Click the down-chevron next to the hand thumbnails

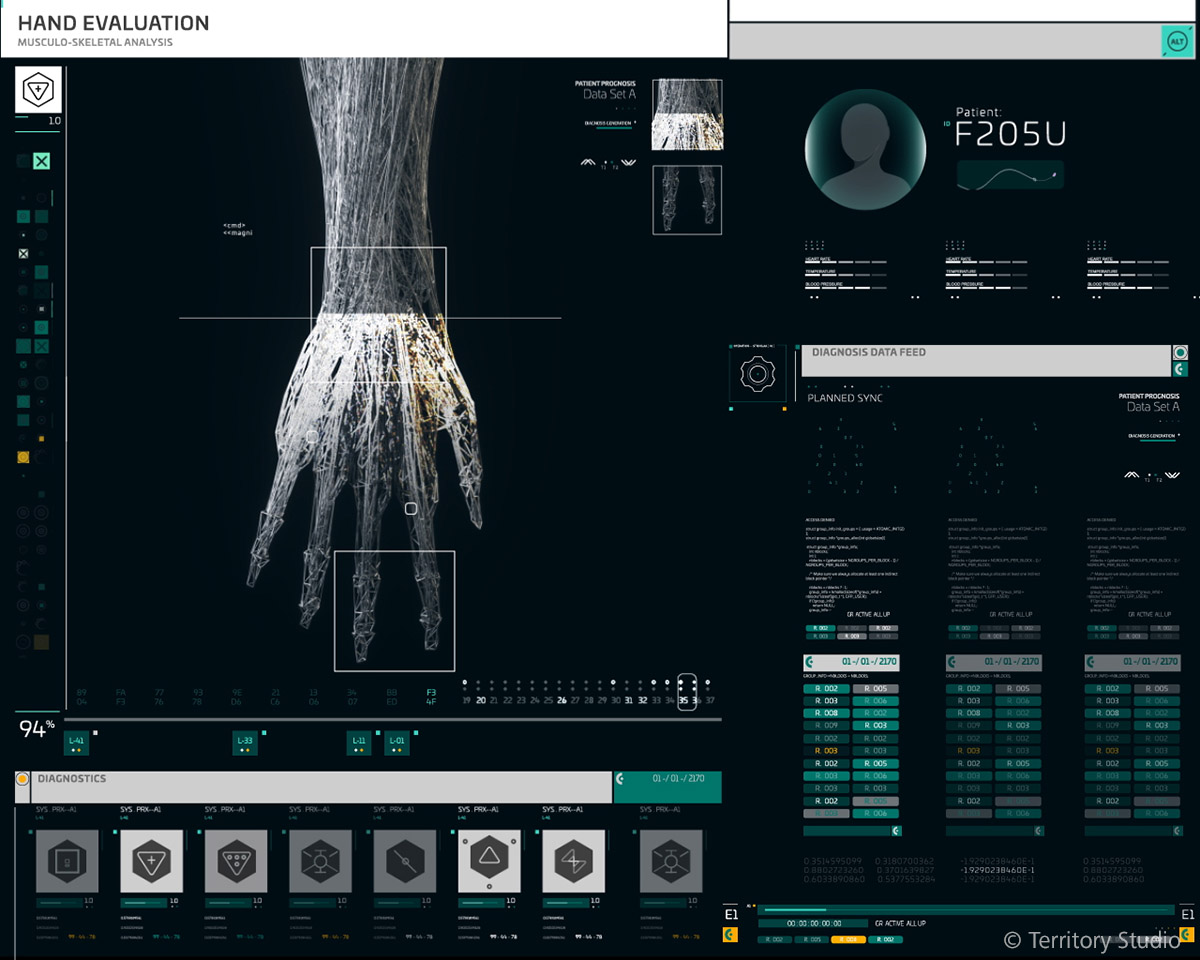point(628,162)
